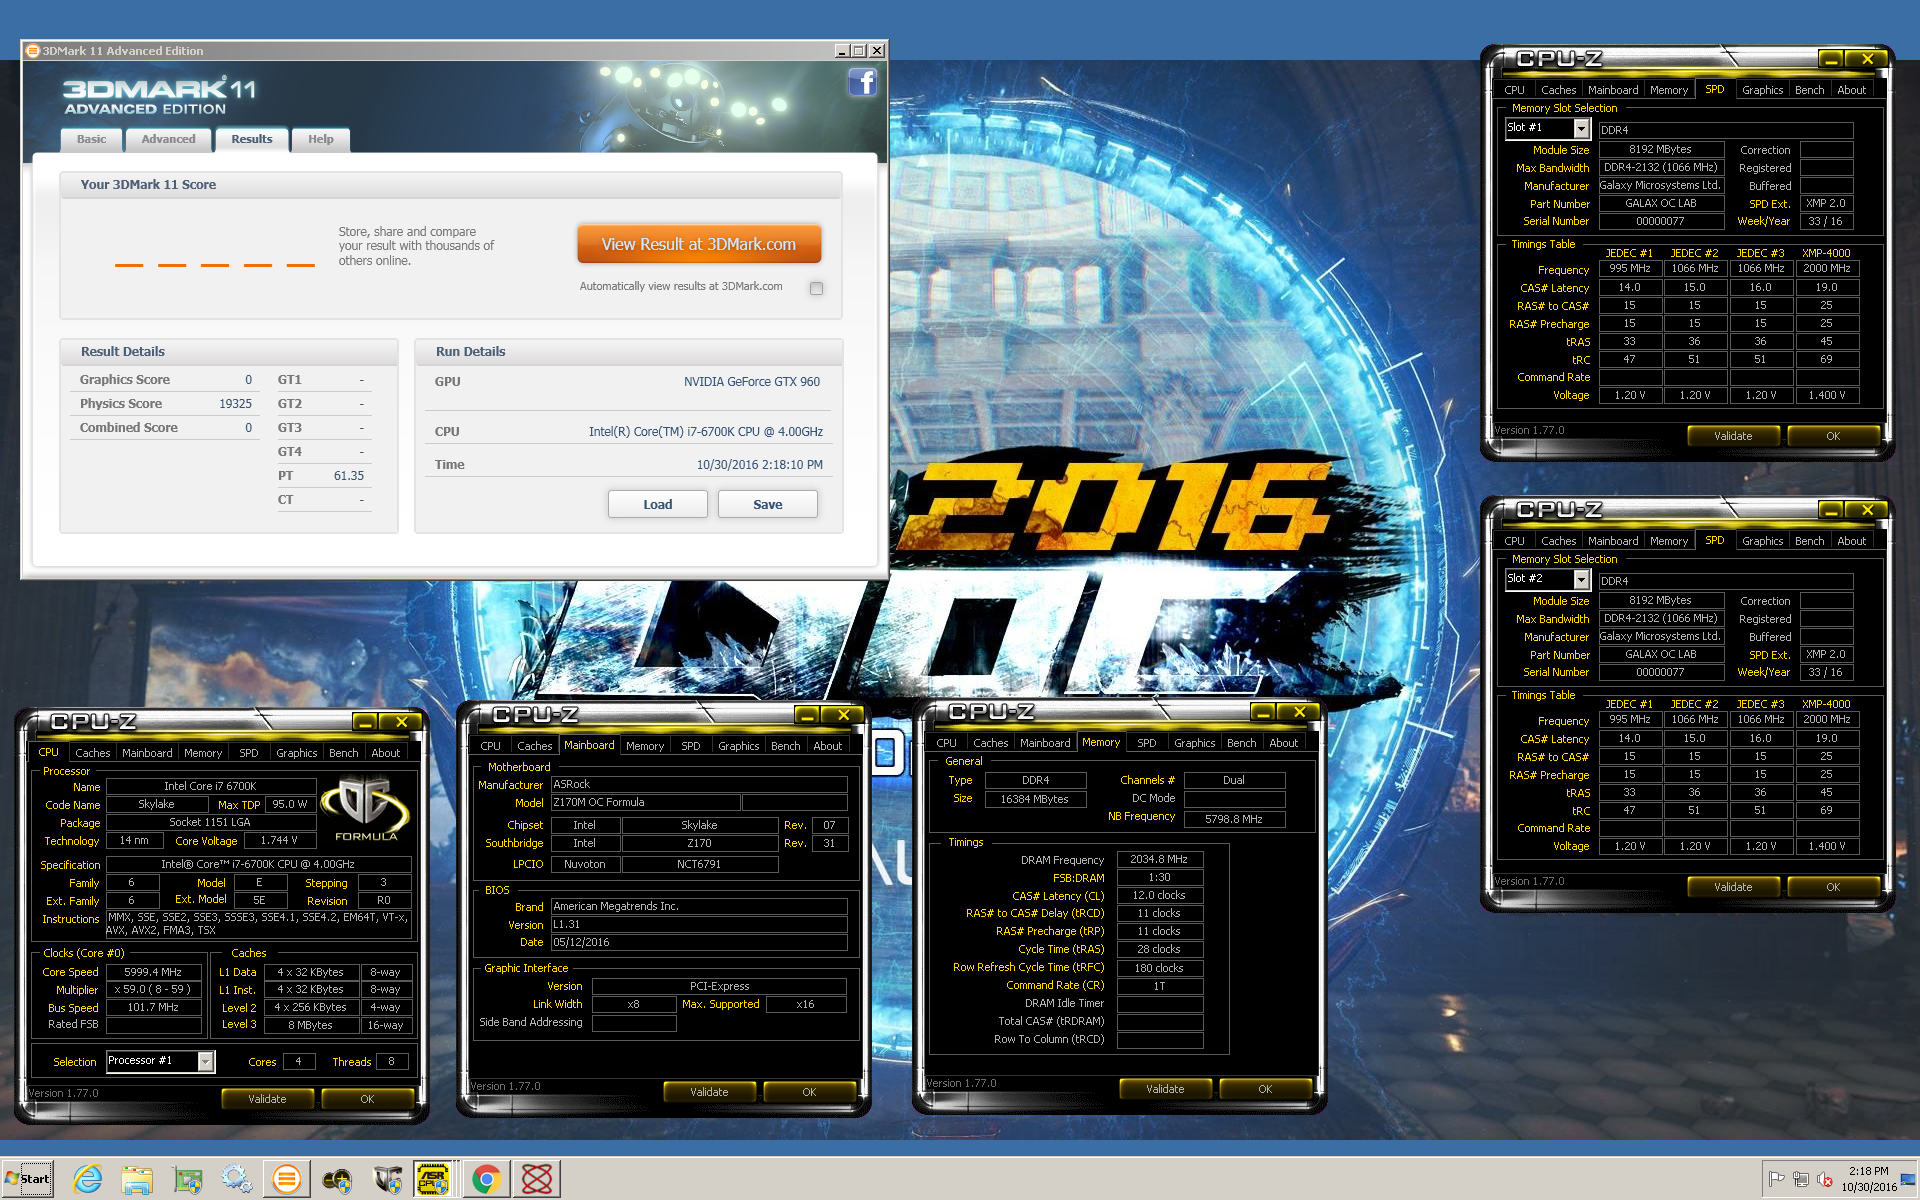
Task: Open About tab in Slot #1 SPD window
Action: pos(1851,90)
